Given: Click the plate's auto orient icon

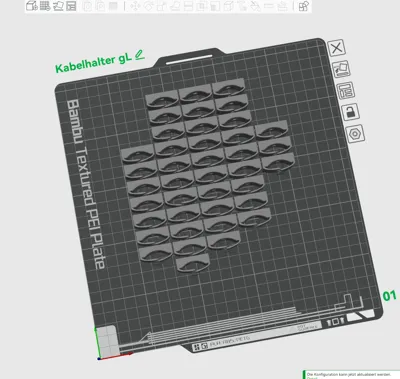Looking at the screenshot, I should point(342,69).
